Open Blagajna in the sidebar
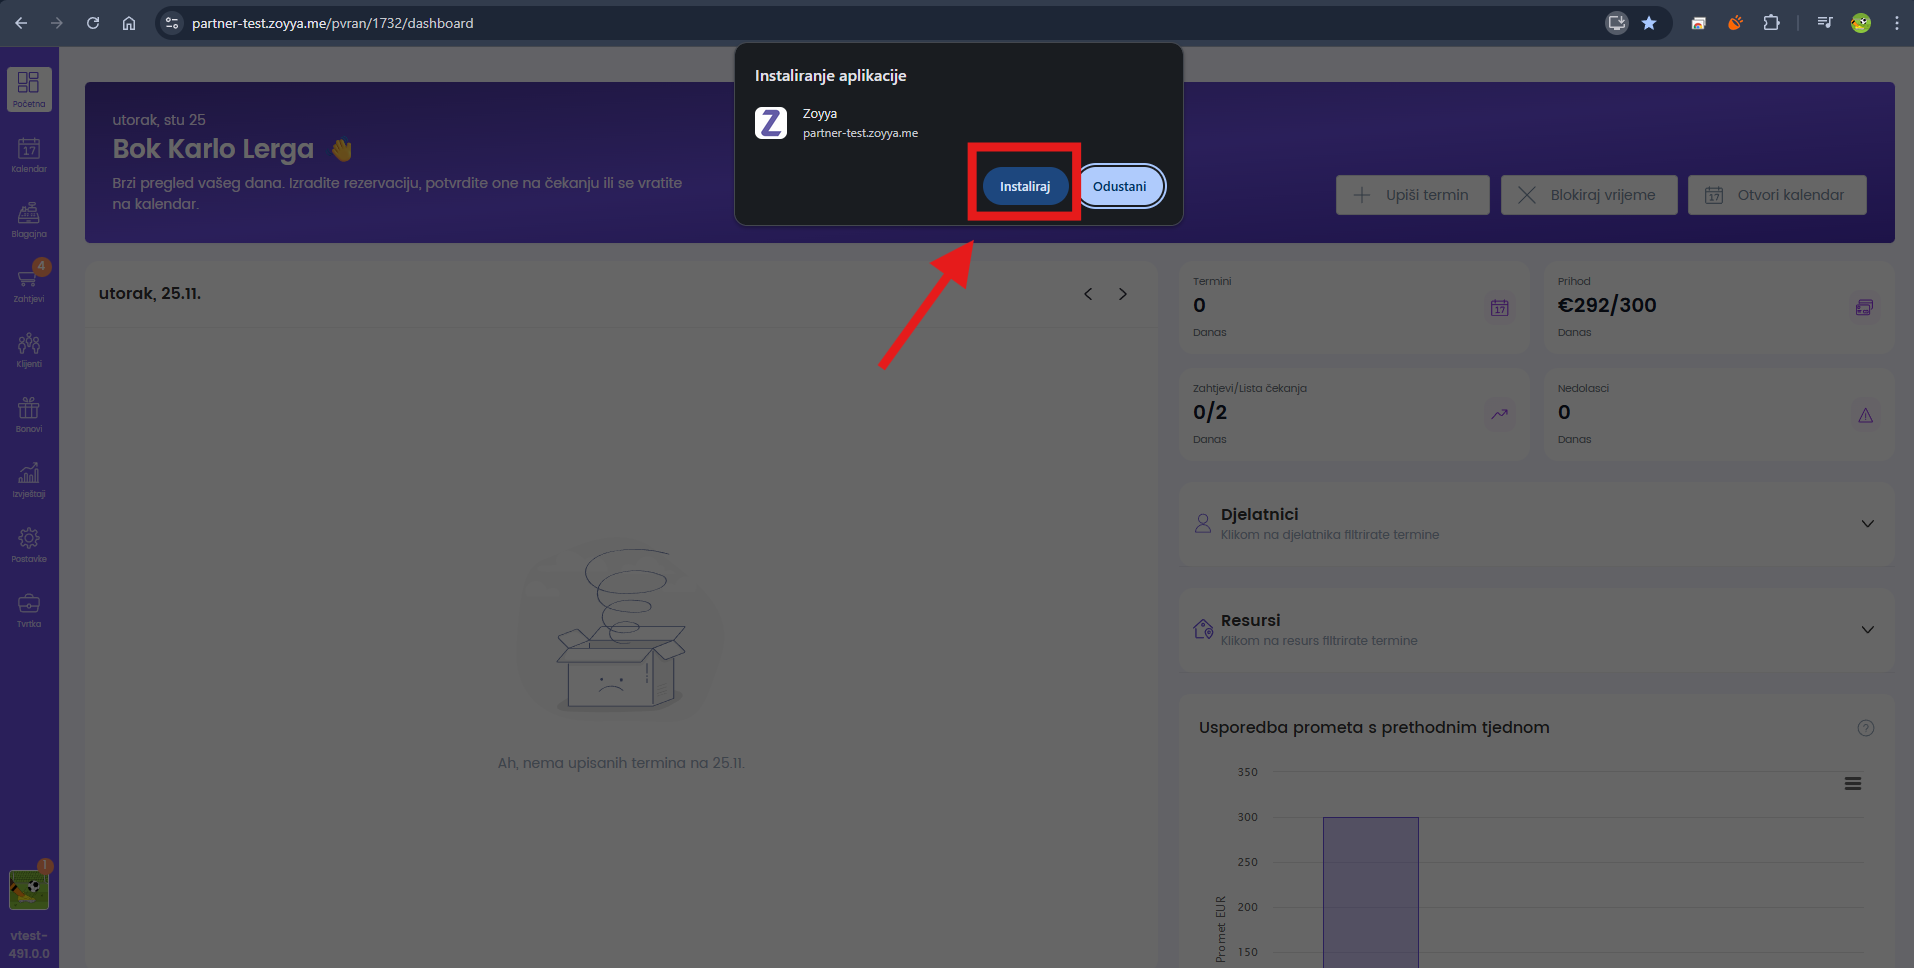The image size is (1914, 968). [x=29, y=220]
